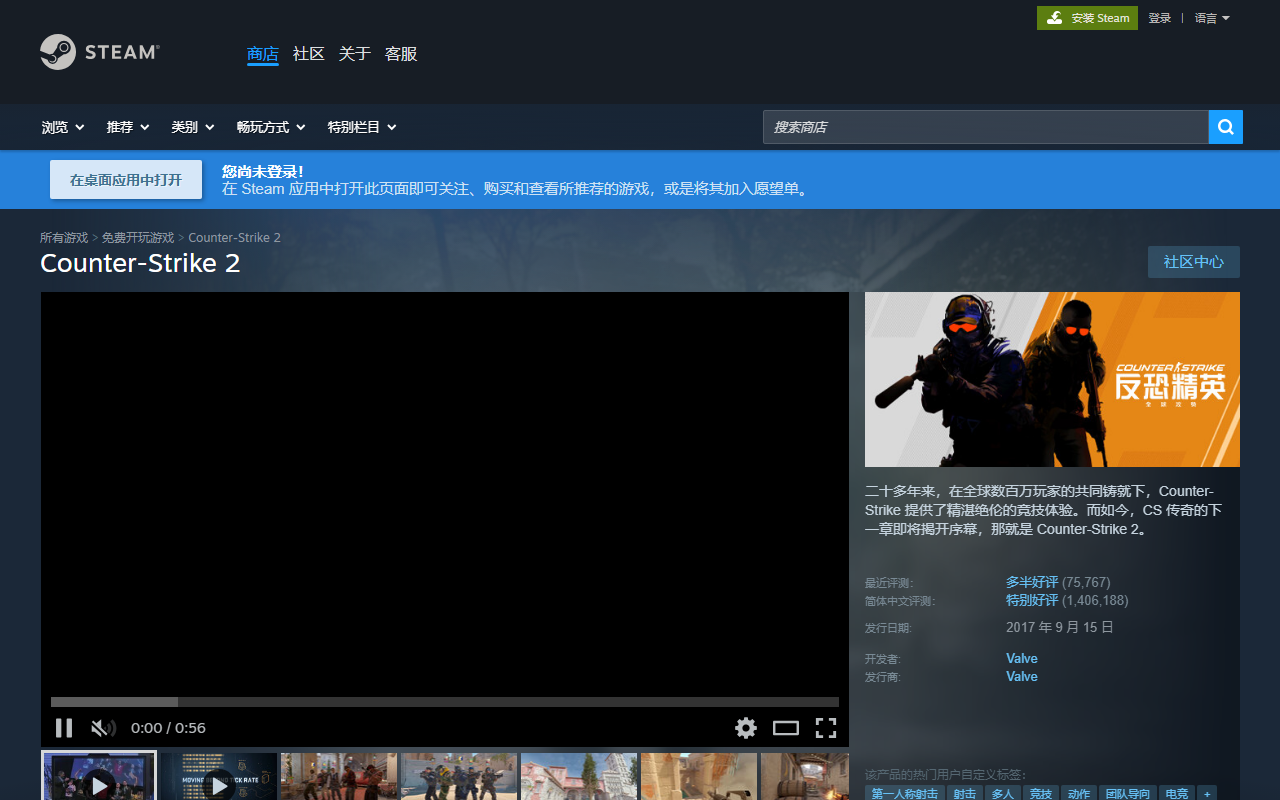
Task: Click the Steam logo
Action: [x=99, y=52]
